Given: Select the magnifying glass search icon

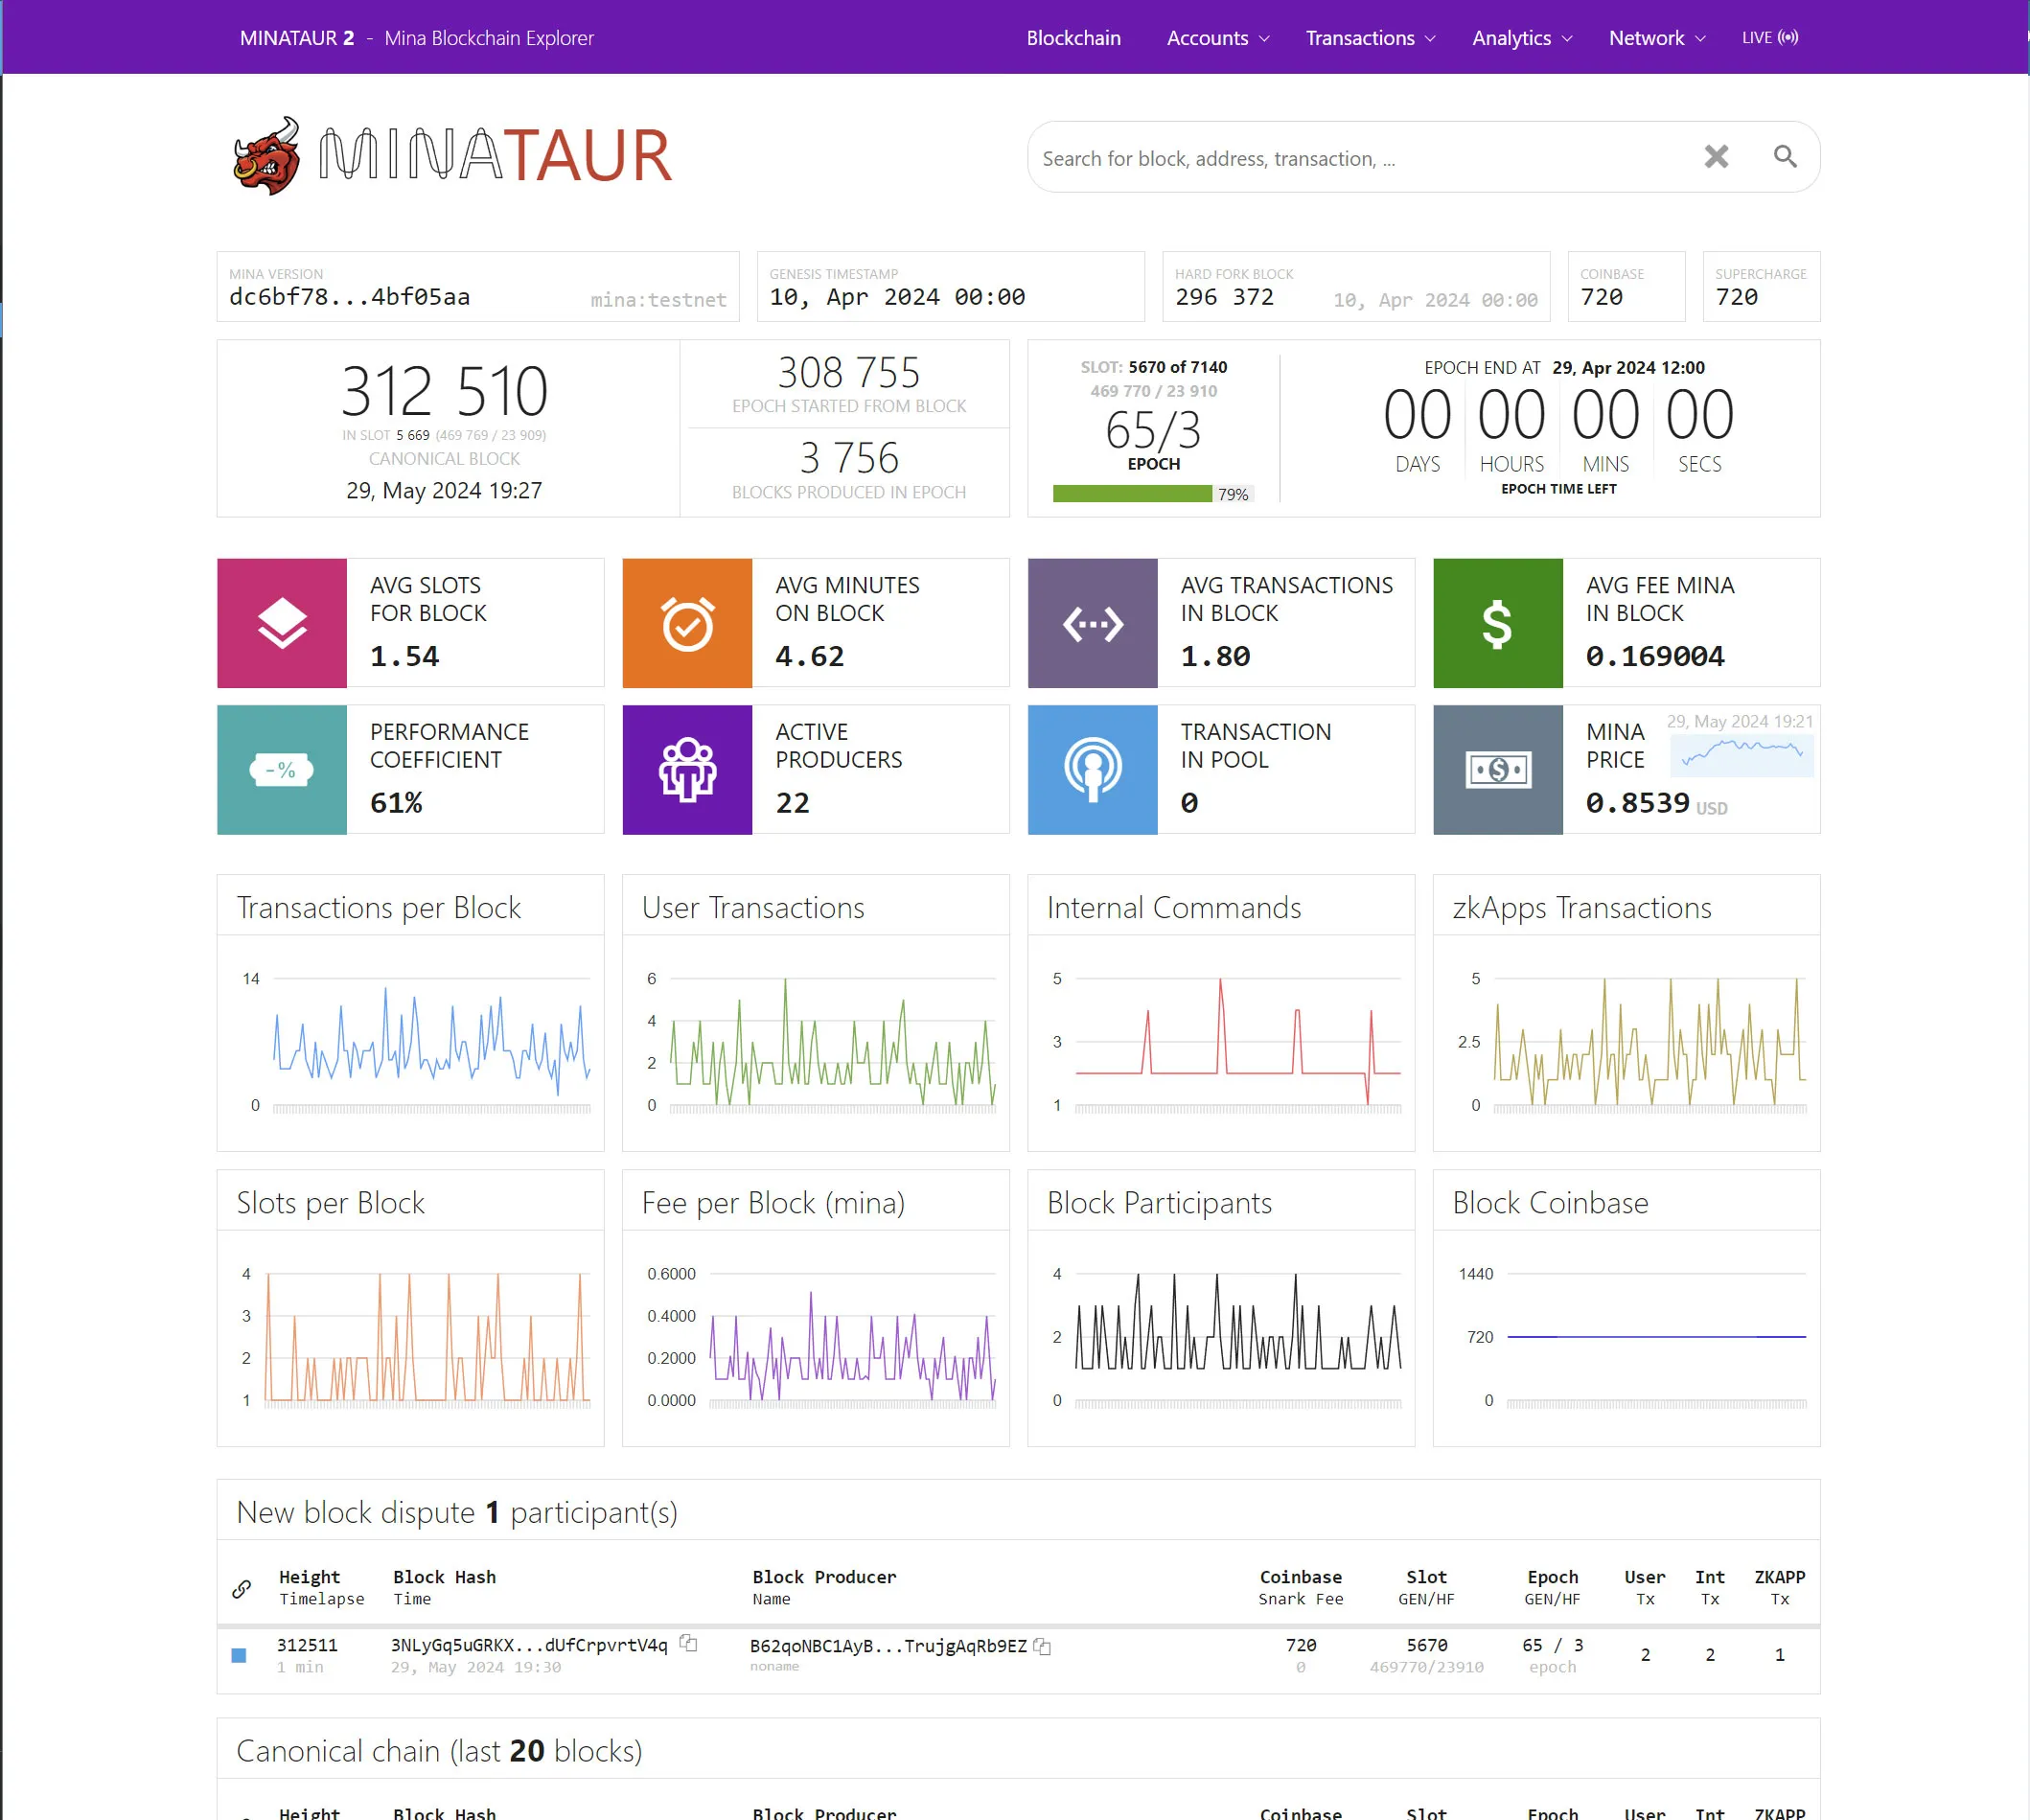Looking at the screenshot, I should pyautogui.click(x=1785, y=157).
